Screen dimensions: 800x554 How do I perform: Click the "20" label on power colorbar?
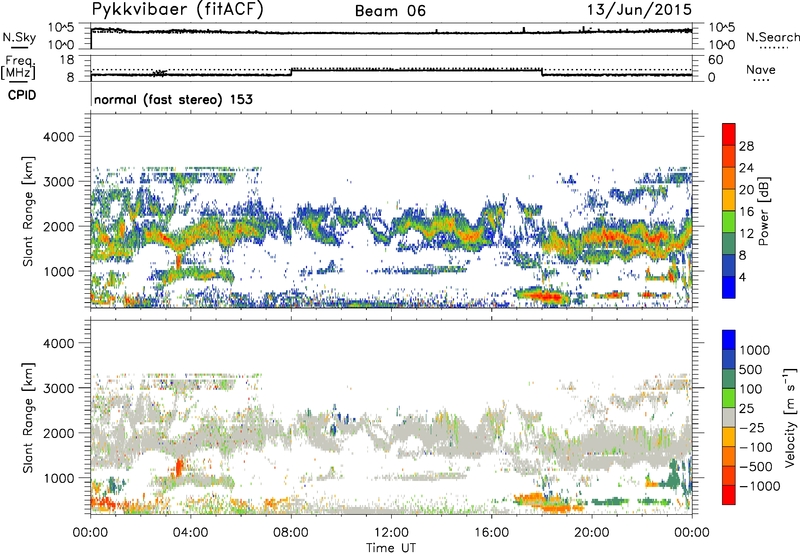(746, 190)
